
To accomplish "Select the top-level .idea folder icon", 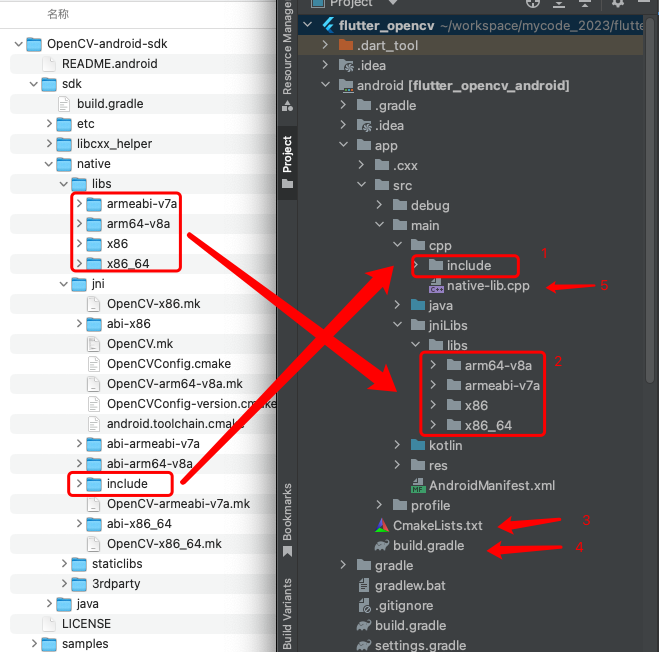I will coord(346,65).
